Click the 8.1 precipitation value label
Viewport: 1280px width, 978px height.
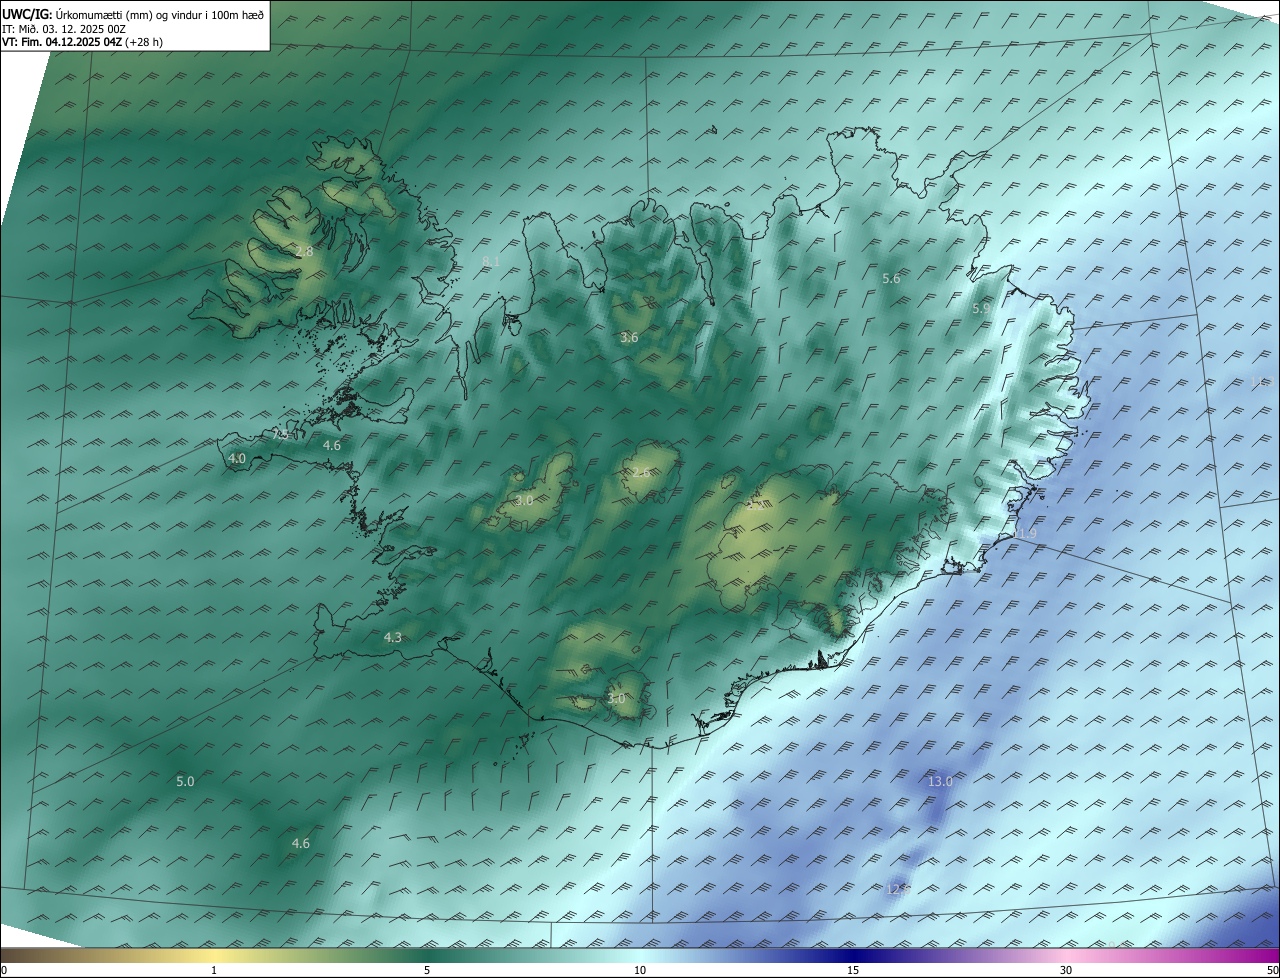[x=491, y=261]
